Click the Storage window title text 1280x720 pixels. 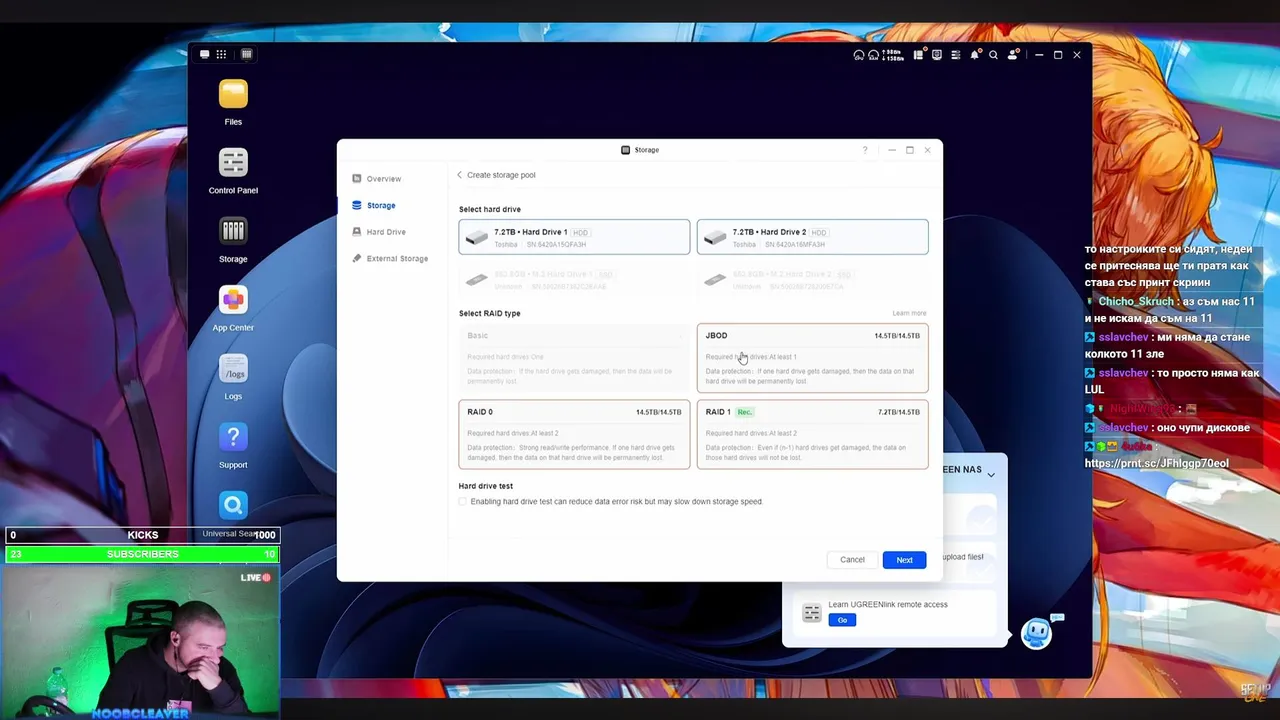(x=647, y=150)
